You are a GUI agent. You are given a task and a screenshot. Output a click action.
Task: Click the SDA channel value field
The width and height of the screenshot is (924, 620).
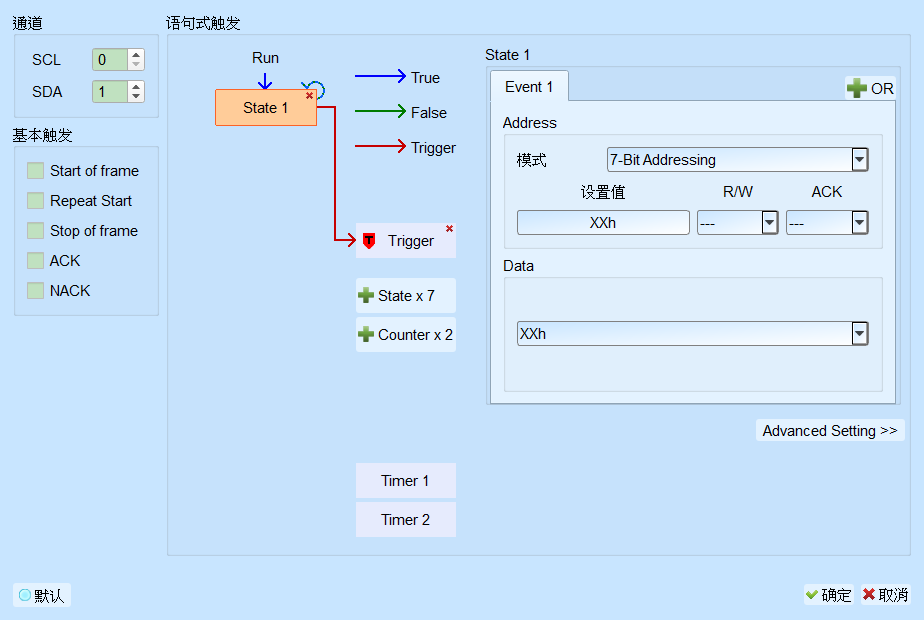coord(110,91)
